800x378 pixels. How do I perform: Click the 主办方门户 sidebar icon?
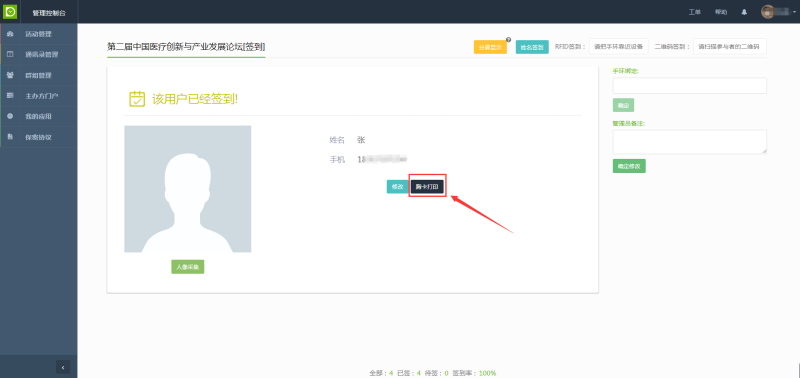(10, 95)
